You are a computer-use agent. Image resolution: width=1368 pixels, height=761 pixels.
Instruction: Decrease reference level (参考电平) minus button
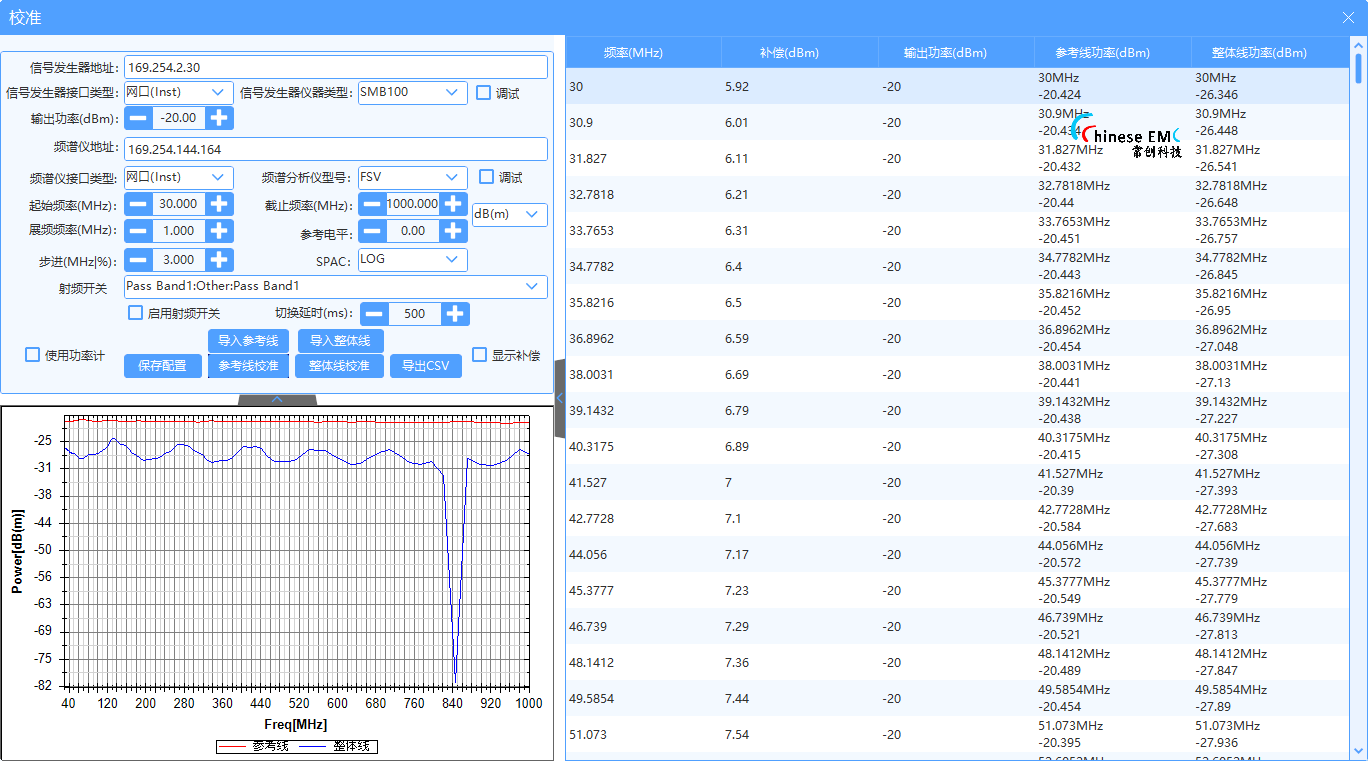[x=373, y=230]
